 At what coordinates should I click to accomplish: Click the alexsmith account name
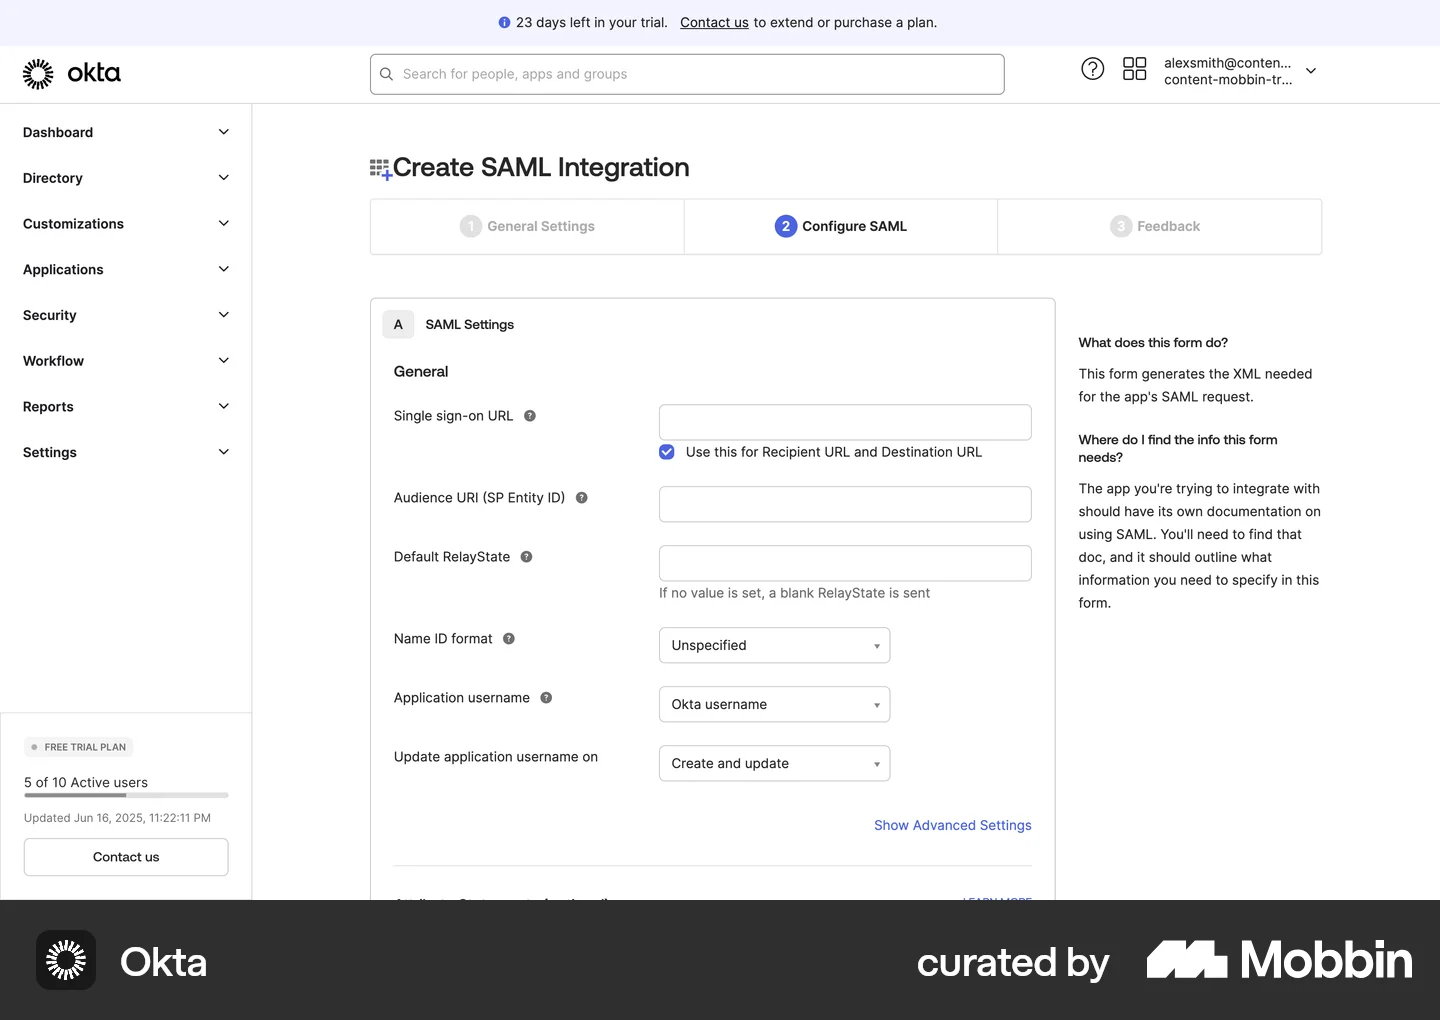pyautogui.click(x=1227, y=63)
